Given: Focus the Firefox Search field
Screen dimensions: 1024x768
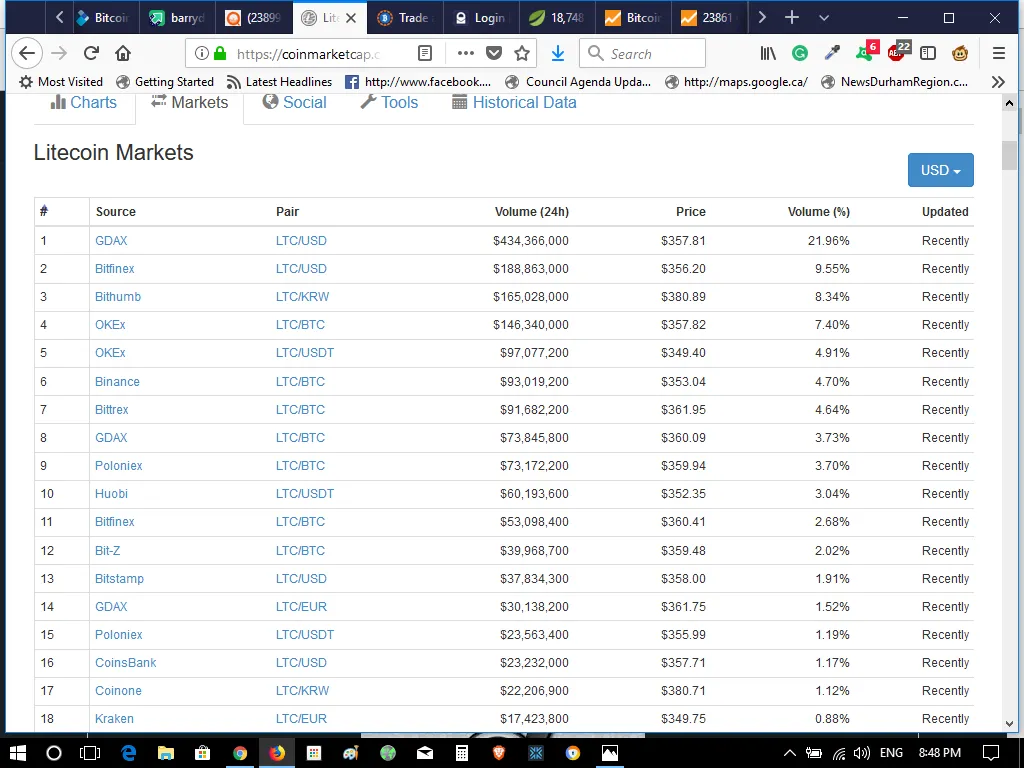Looking at the screenshot, I should click(x=642, y=54).
